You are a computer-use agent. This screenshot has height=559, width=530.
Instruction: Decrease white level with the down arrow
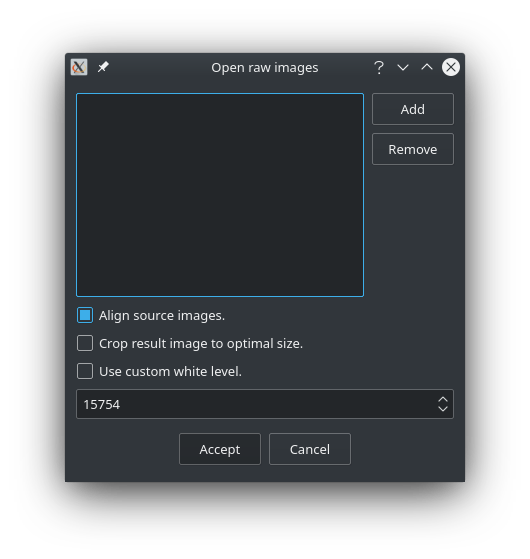(443, 409)
